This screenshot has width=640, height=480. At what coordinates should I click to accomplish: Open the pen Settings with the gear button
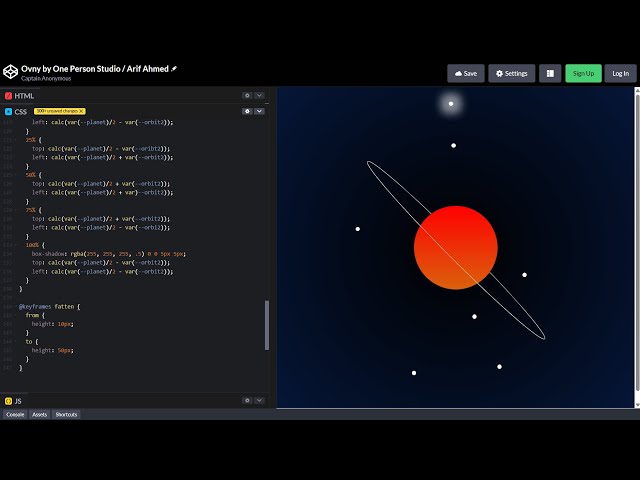(x=511, y=73)
